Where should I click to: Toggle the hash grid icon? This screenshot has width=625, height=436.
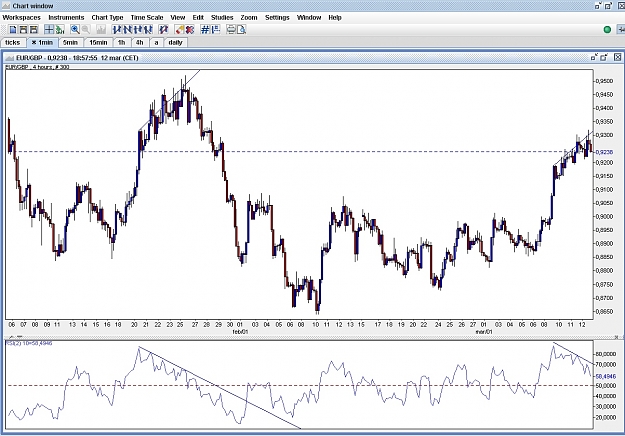coord(205,29)
